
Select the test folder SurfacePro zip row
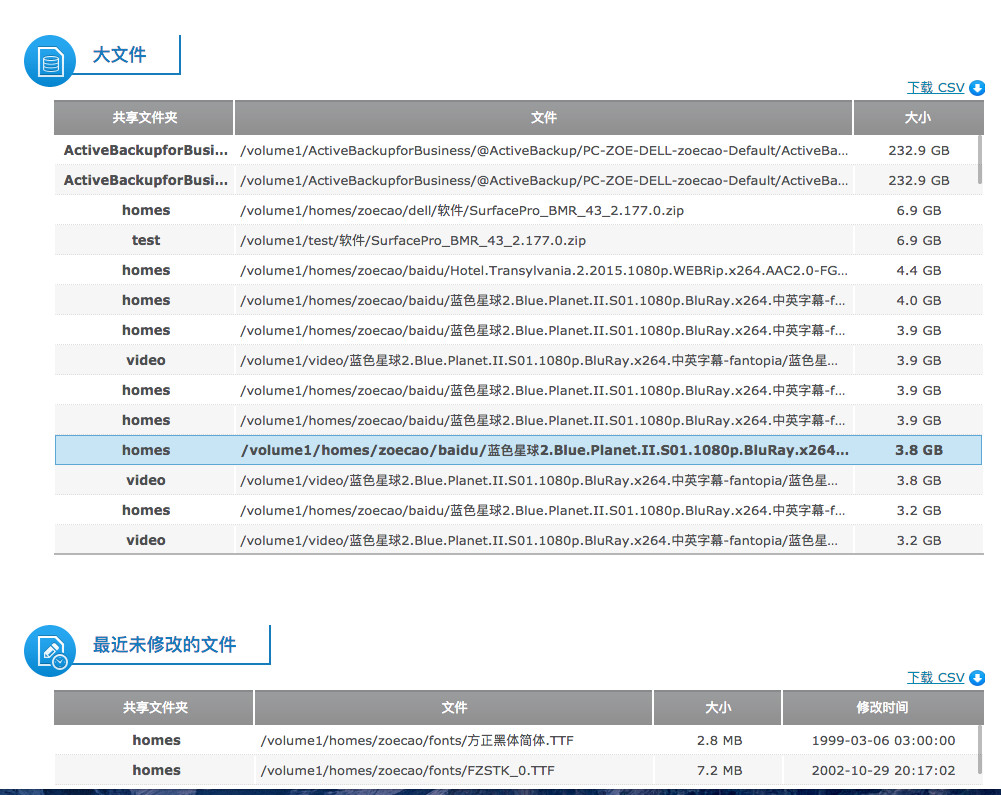(x=518, y=240)
